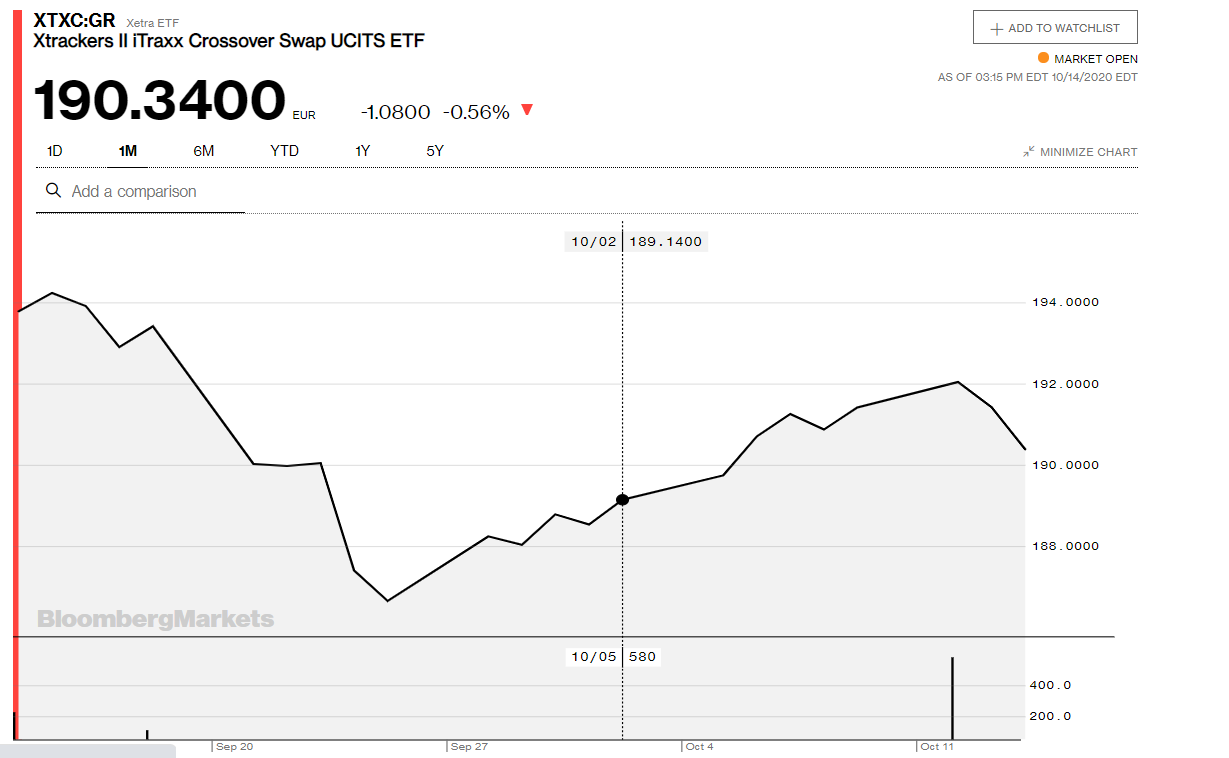
Task: Open the 5Y chart range
Action: [x=435, y=151]
